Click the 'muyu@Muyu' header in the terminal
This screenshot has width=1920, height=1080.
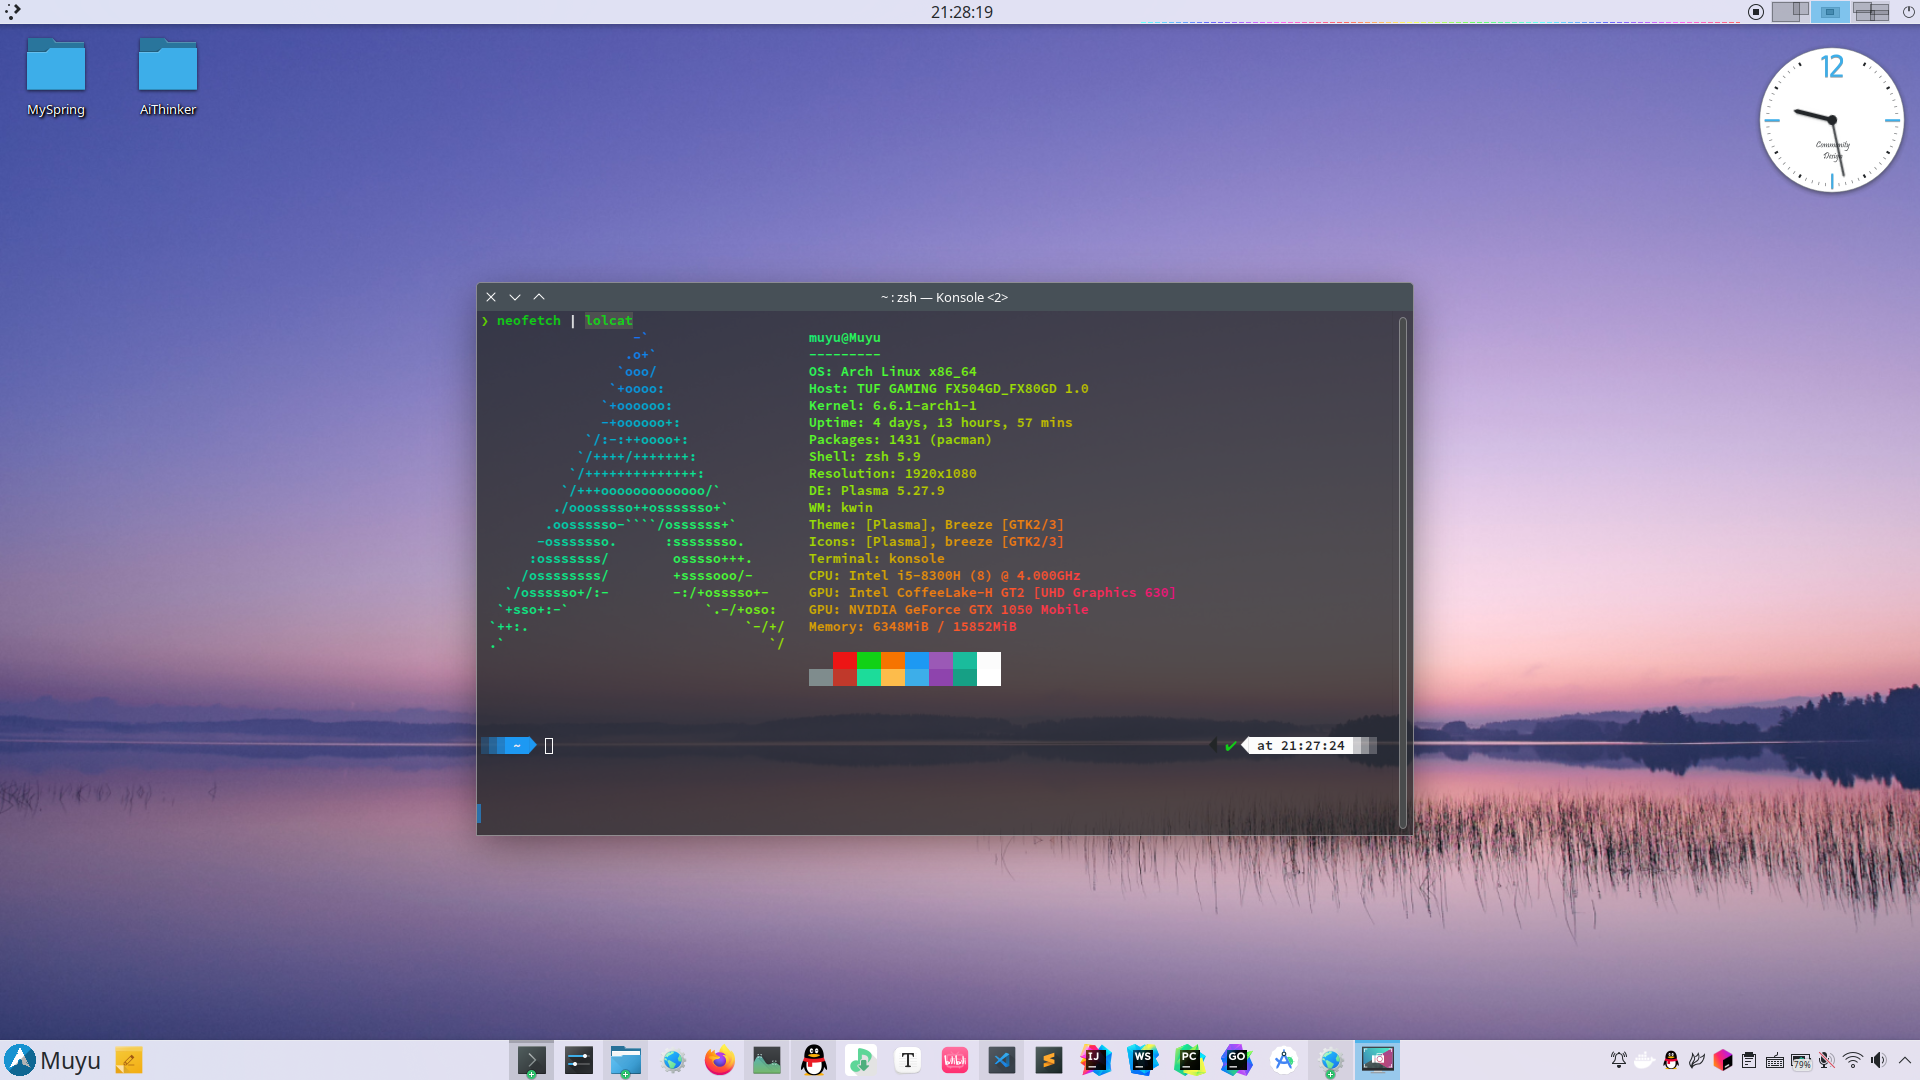[x=845, y=338]
